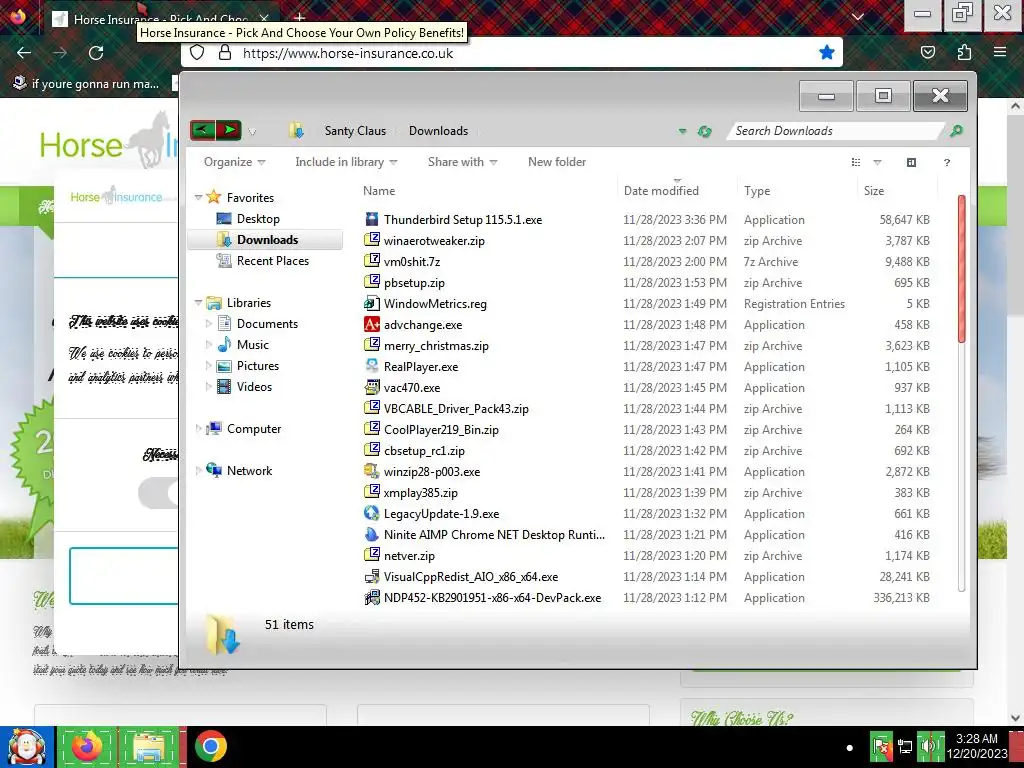Click the padlock site security icon

tap(225, 53)
